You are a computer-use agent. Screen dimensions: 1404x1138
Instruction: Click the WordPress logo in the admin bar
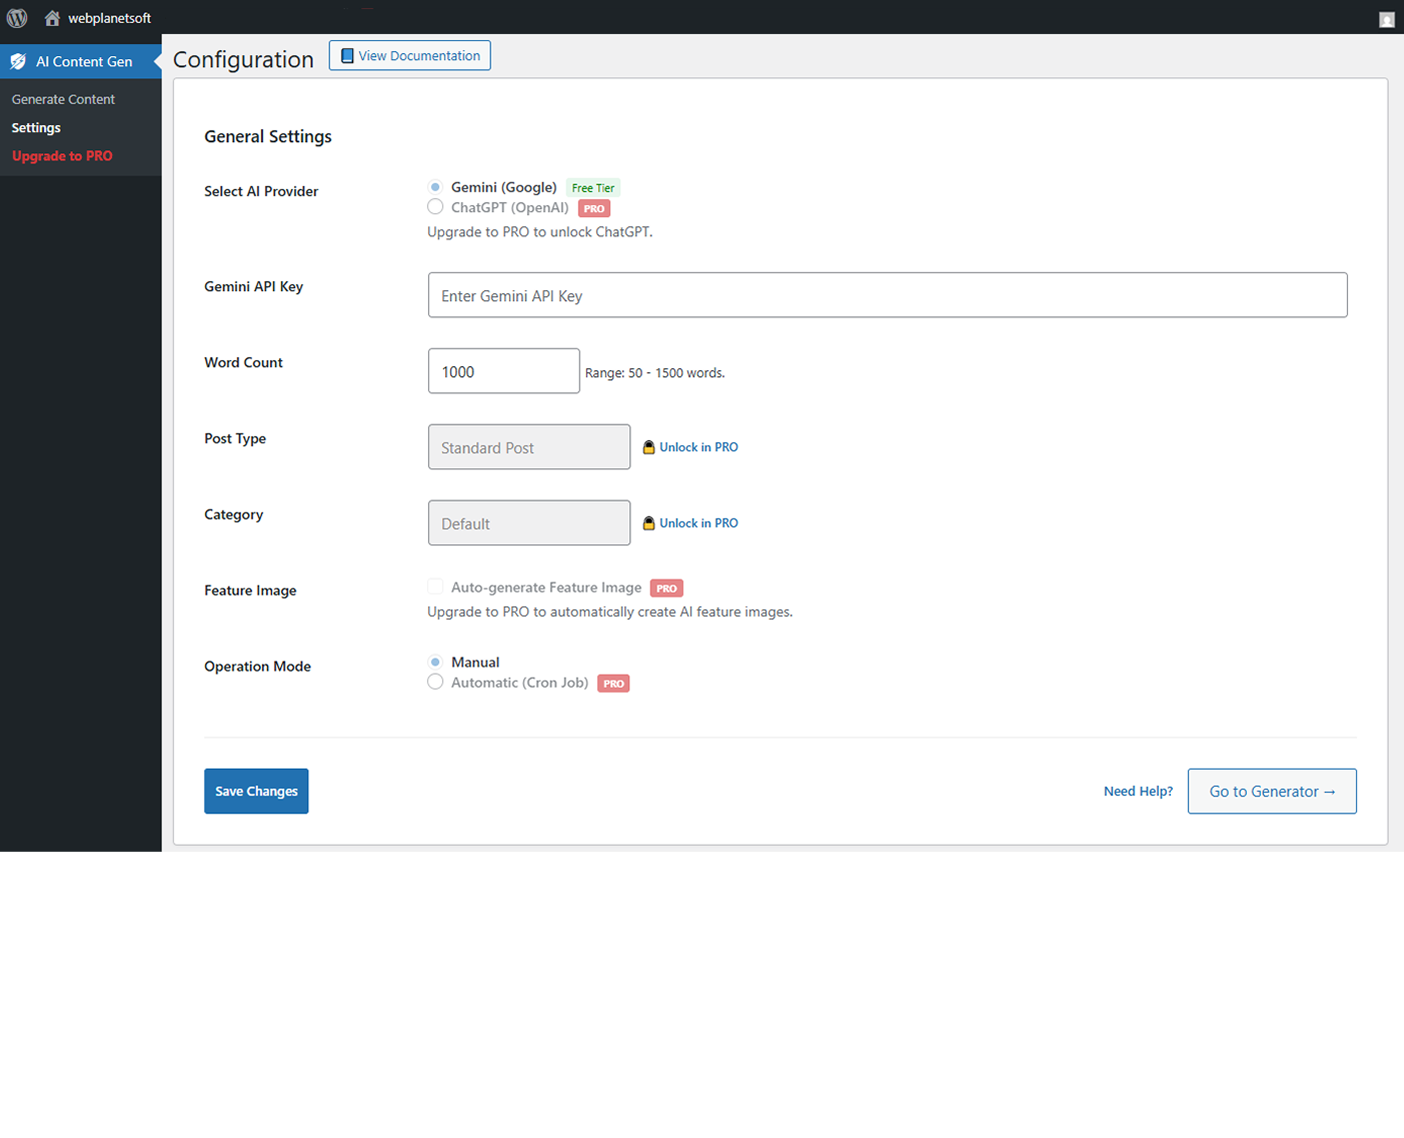point(16,18)
